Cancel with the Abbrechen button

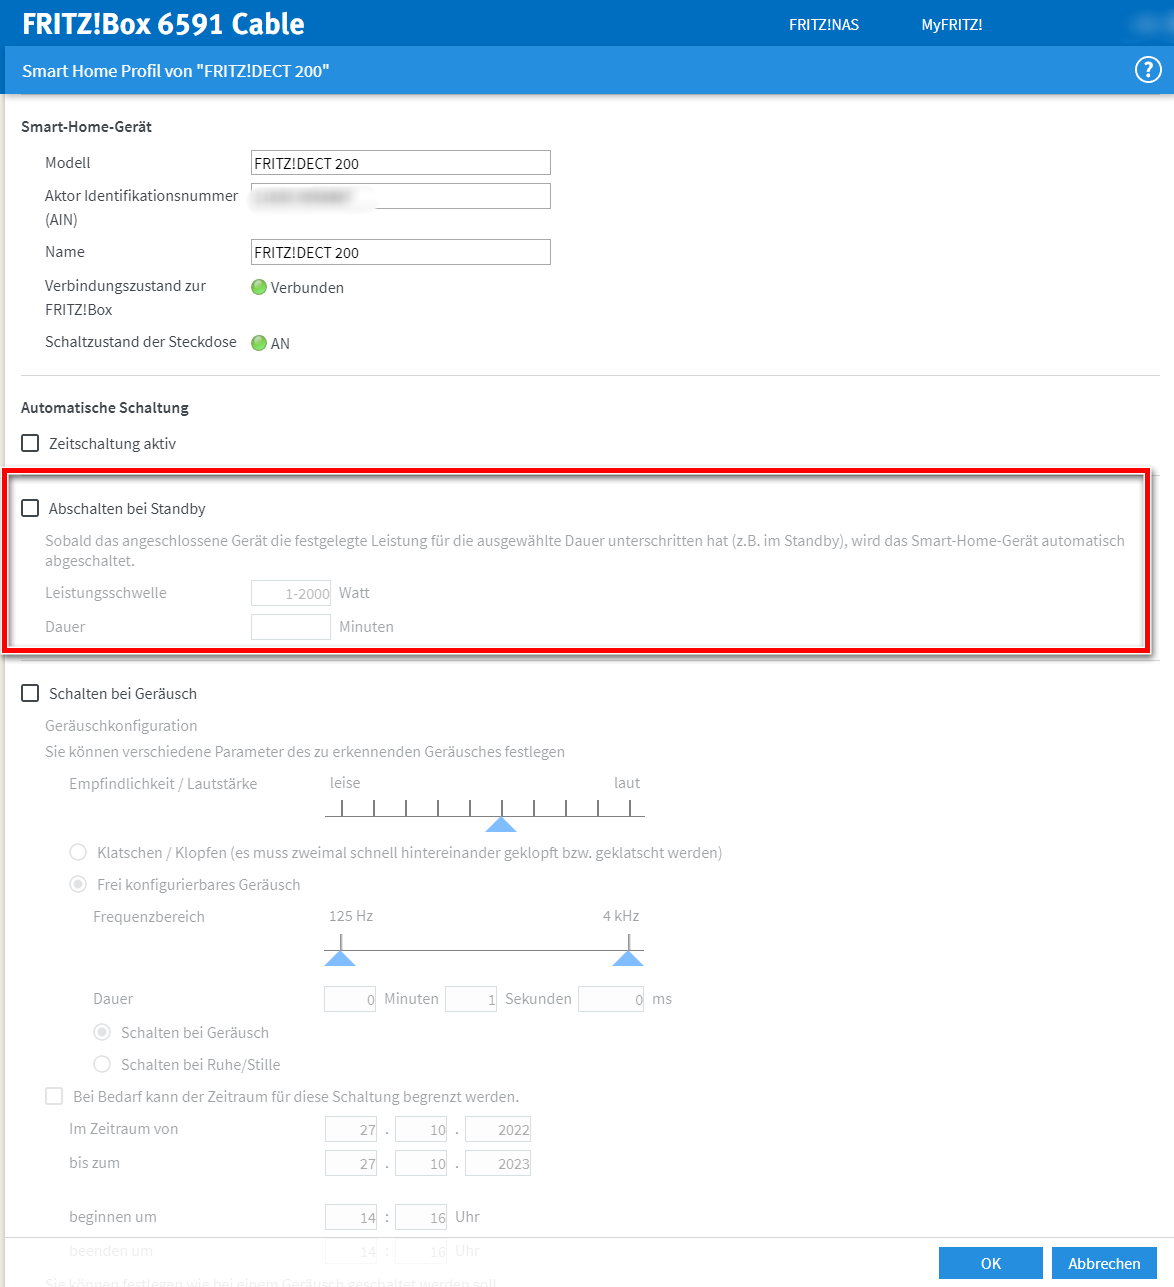click(x=1104, y=1263)
